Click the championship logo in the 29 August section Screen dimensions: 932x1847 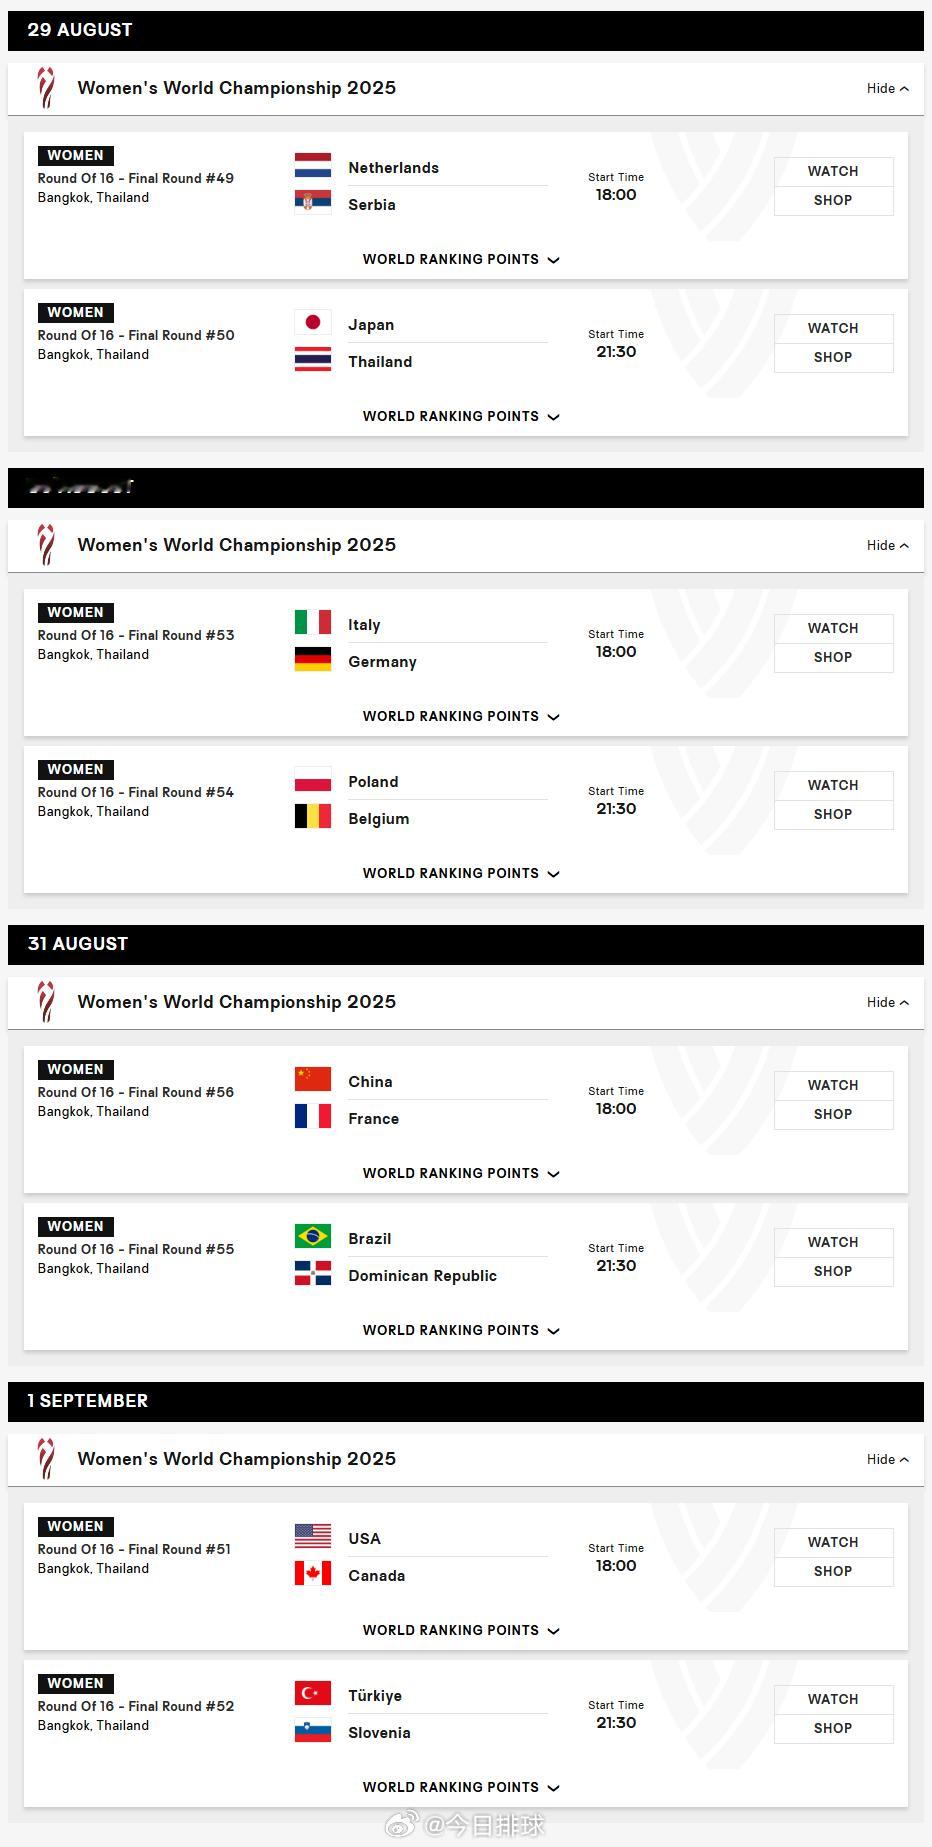click(x=46, y=88)
